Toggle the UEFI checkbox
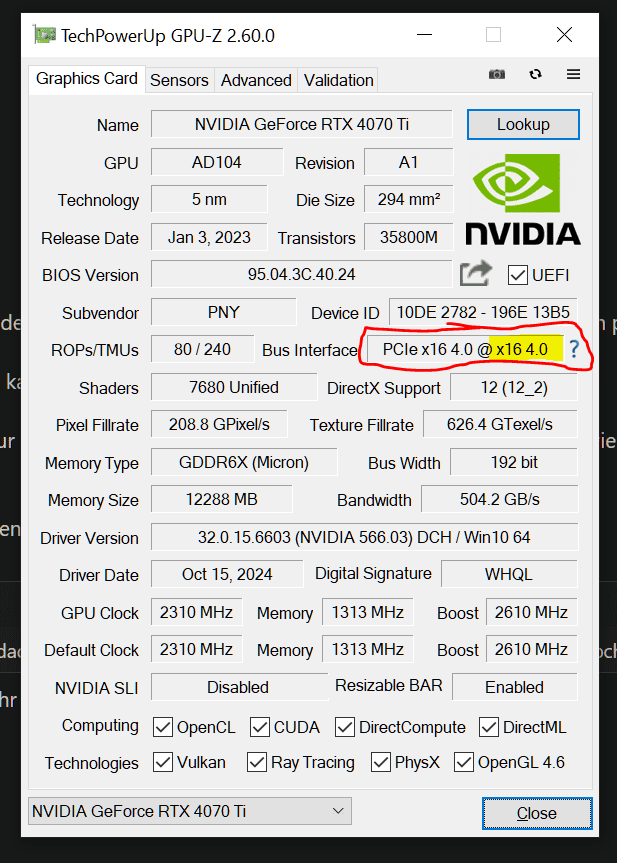The height and width of the screenshot is (863, 617). pyautogui.click(x=518, y=274)
